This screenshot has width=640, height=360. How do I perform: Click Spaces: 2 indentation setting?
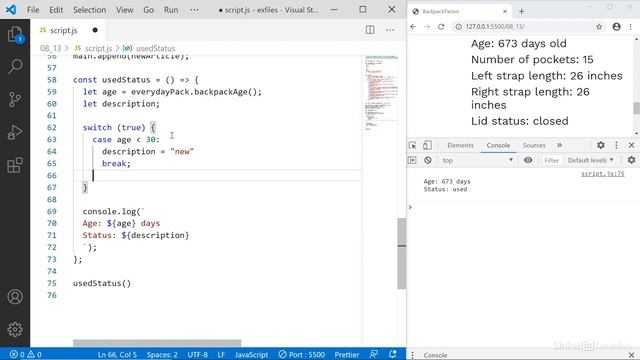pos(162,354)
